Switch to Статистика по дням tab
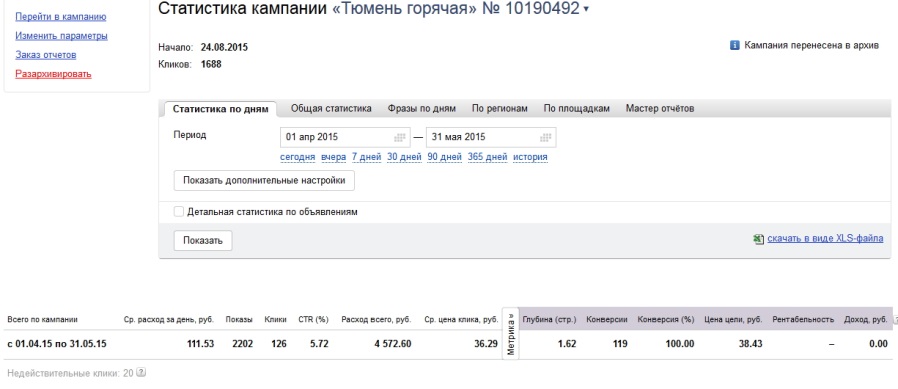Image resolution: width=898 pixels, height=389 pixels. [220, 109]
